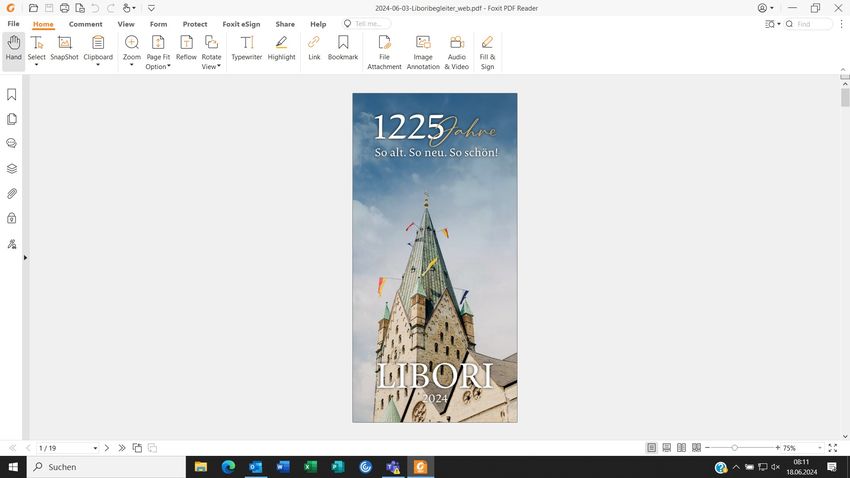Expand the Select tool dropdown arrow
Image resolution: width=850 pixels, height=478 pixels.
tap(36, 65)
